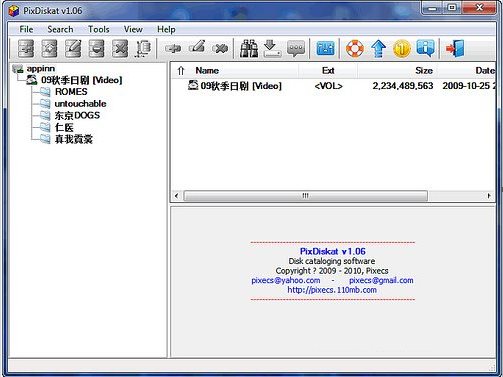Open the File menu
The height and width of the screenshot is (377, 503).
26,29
